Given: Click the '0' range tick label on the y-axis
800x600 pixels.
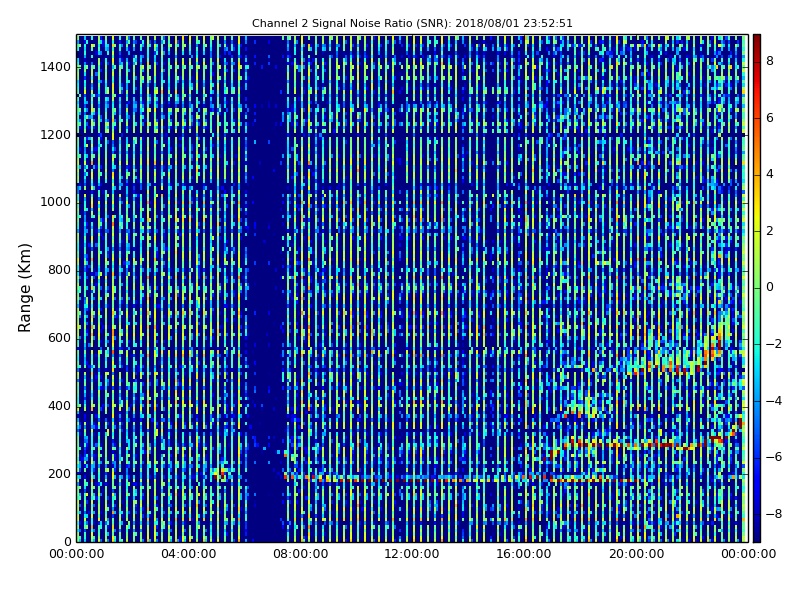Looking at the screenshot, I should pos(67,541).
